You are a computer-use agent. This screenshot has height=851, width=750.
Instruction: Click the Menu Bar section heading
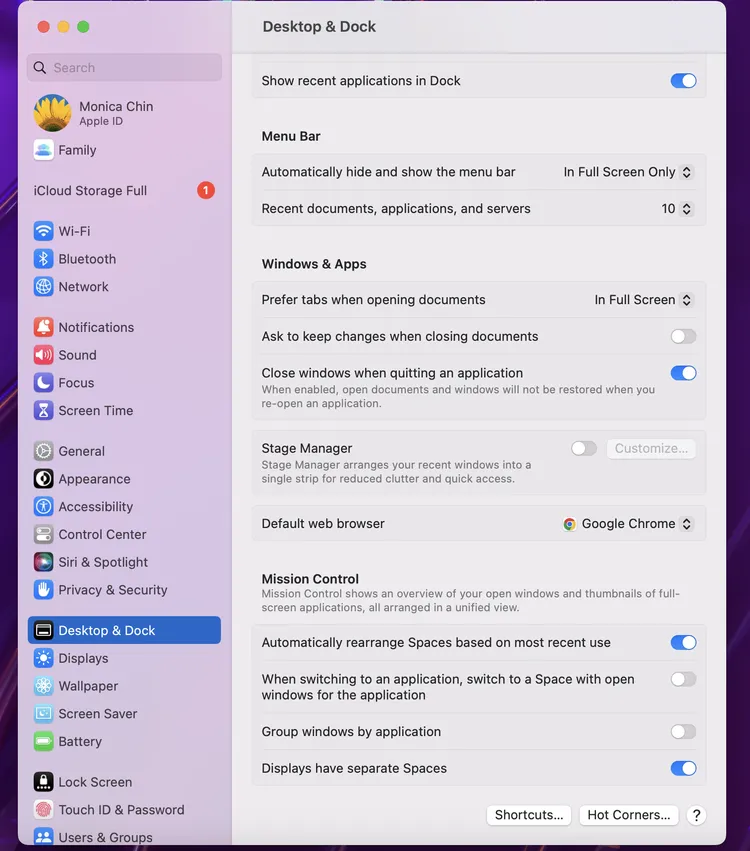[x=291, y=136]
